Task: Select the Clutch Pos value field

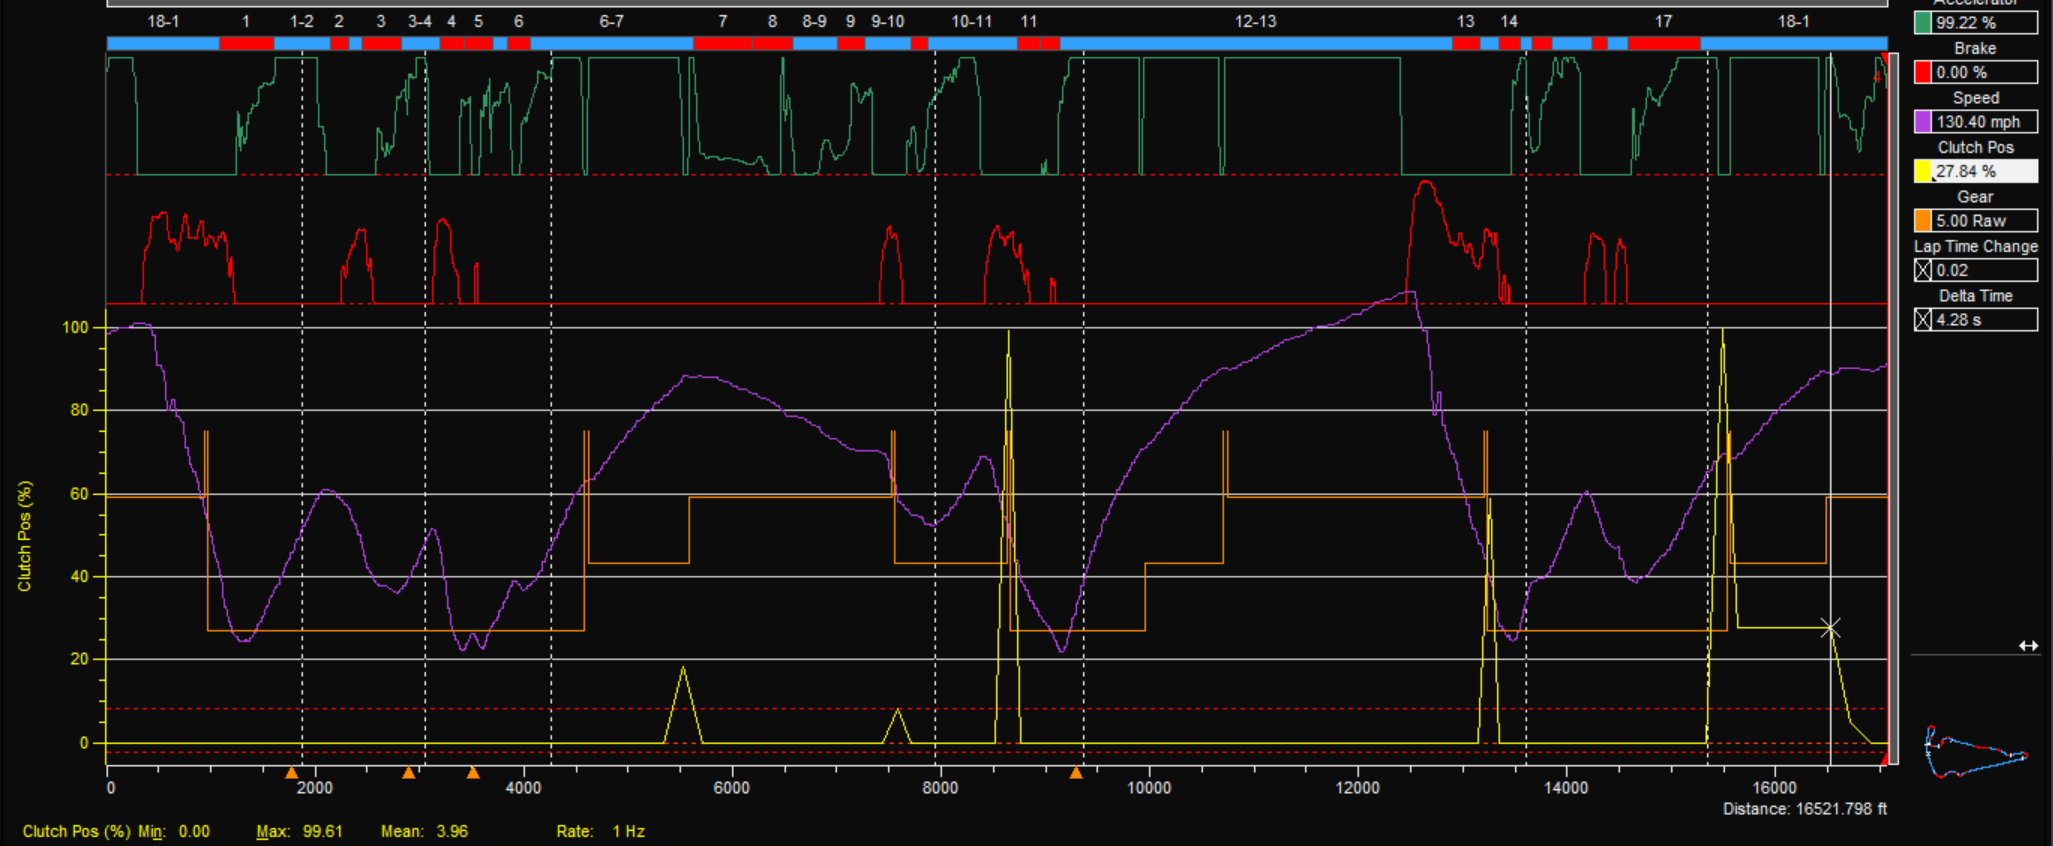Action: tap(1985, 171)
